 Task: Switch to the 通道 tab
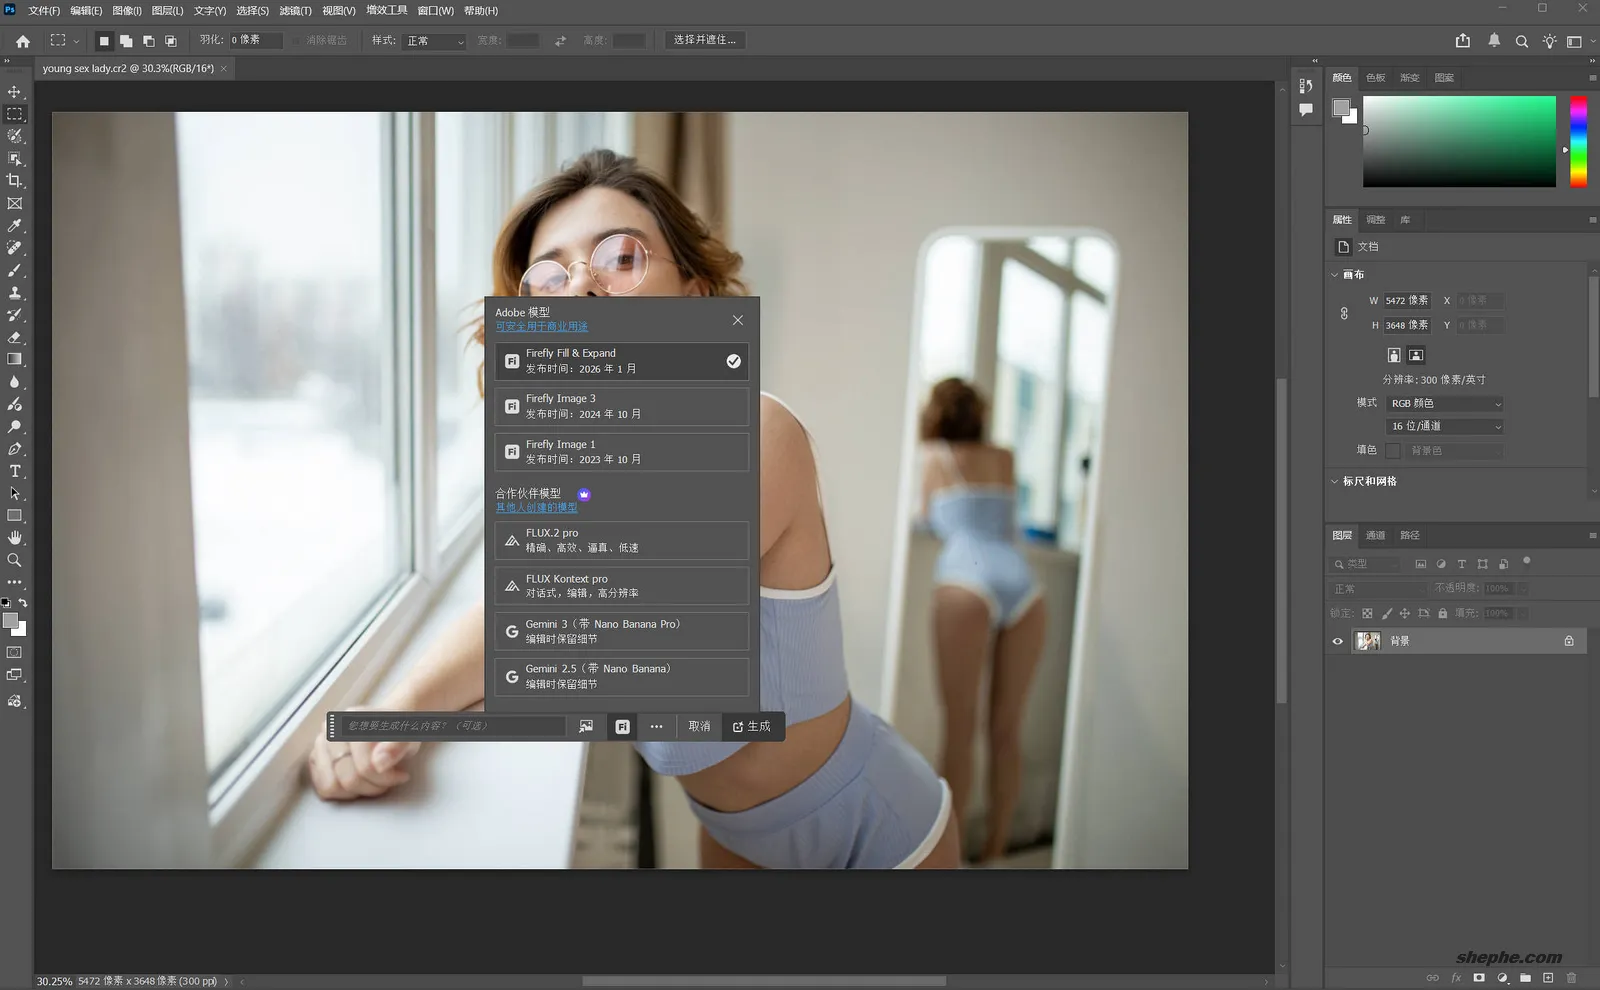(x=1375, y=535)
